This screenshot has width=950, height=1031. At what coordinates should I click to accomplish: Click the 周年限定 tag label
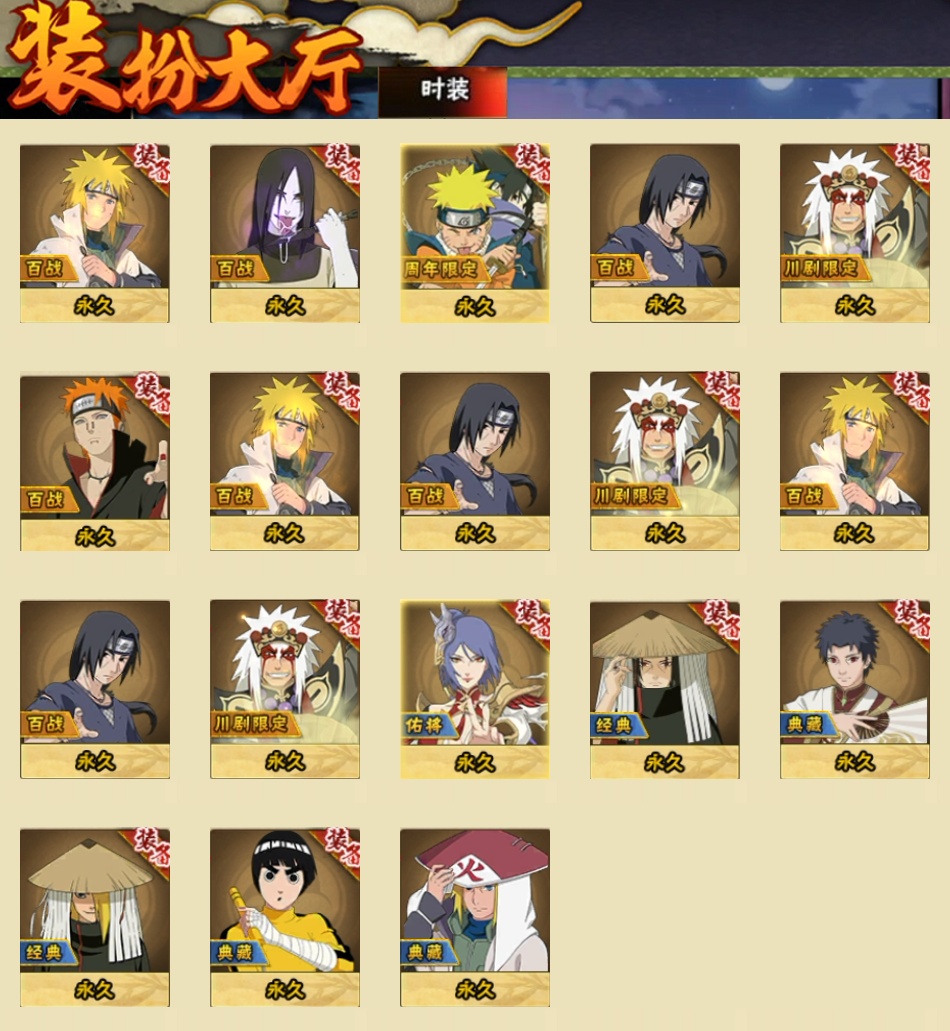click(x=441, y=268)
